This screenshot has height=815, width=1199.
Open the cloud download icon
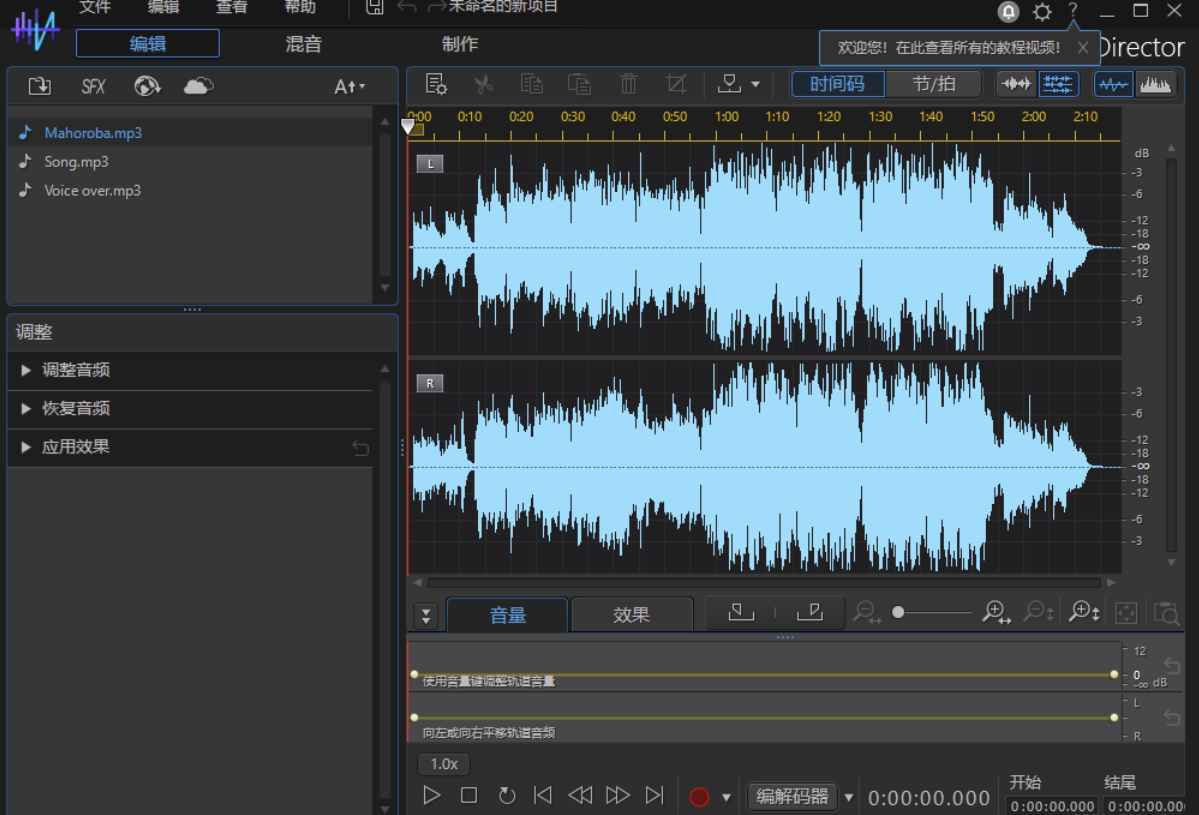(198, 86)
